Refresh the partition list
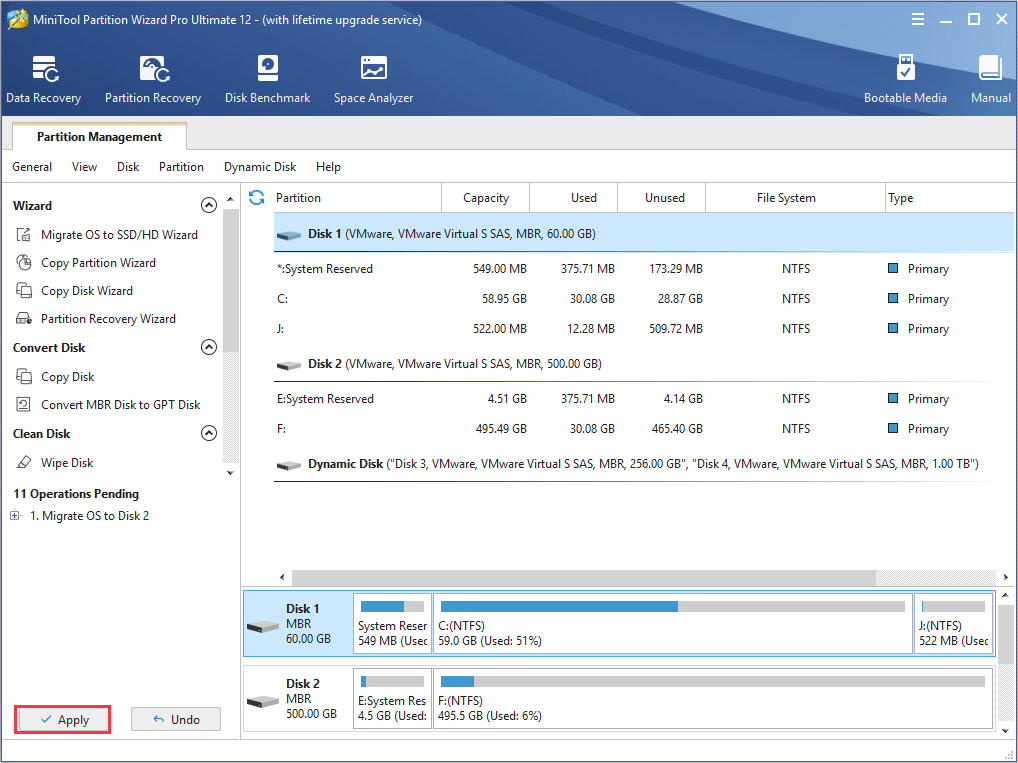This screenshot has width=1018, height=763. point(257,198)
